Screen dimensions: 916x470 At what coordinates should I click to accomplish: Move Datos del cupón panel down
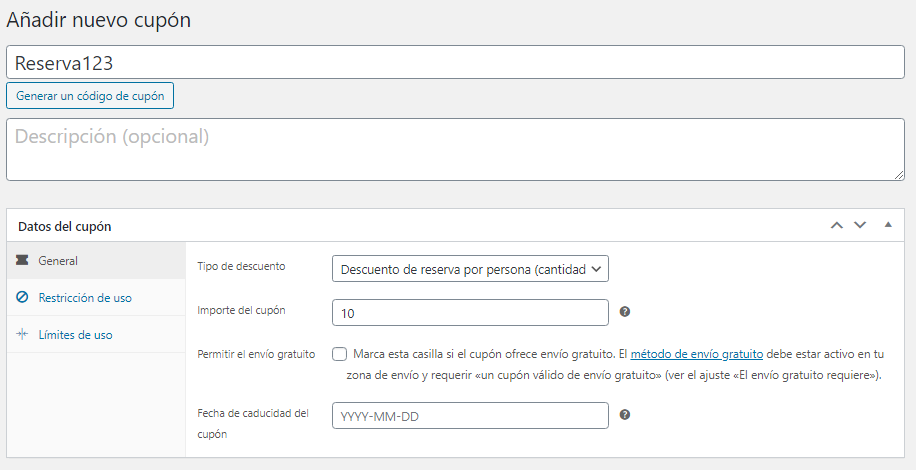860,225
